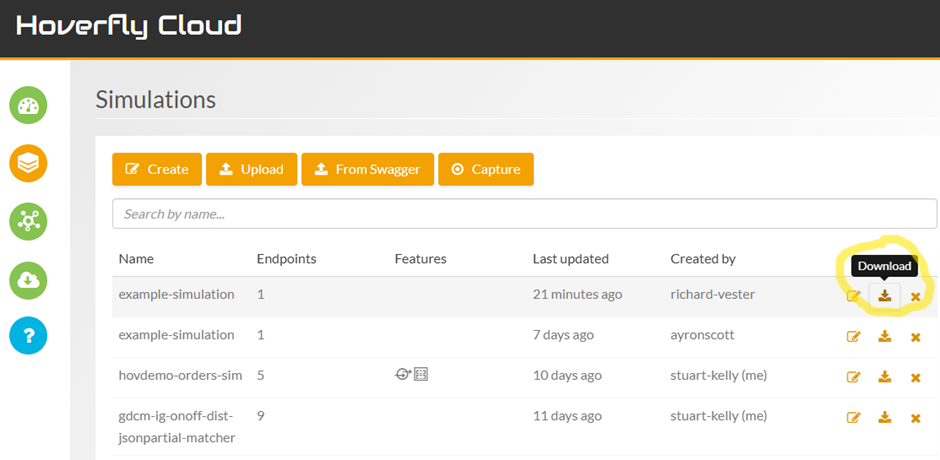Delete the gdcm-ig-onoff-dist simulation
The width and height of the screenshot is (940, 460).
tap(915, 417)
